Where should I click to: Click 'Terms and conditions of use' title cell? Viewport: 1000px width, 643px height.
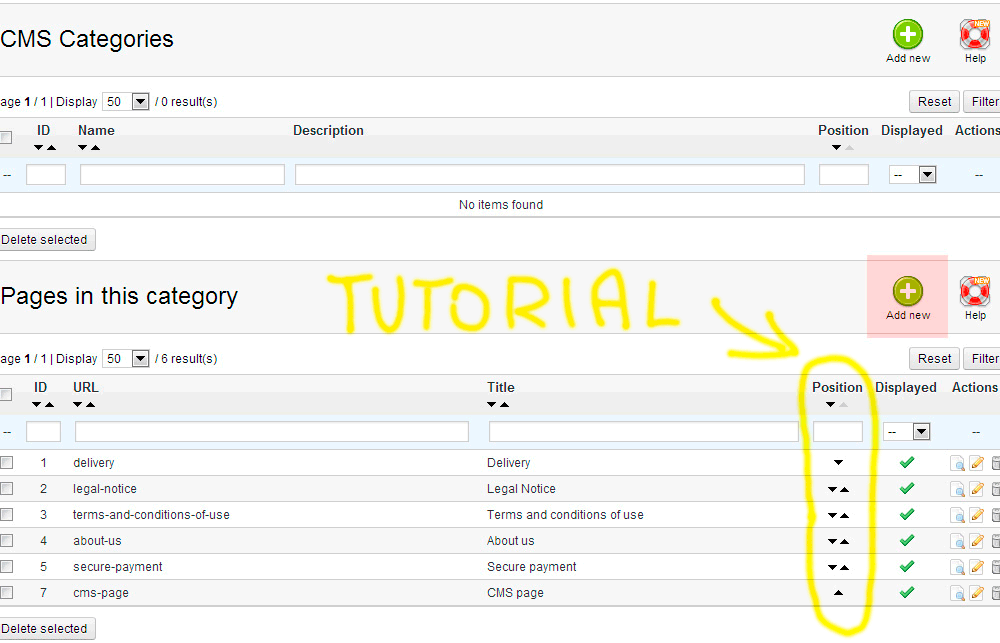(565, 515)
